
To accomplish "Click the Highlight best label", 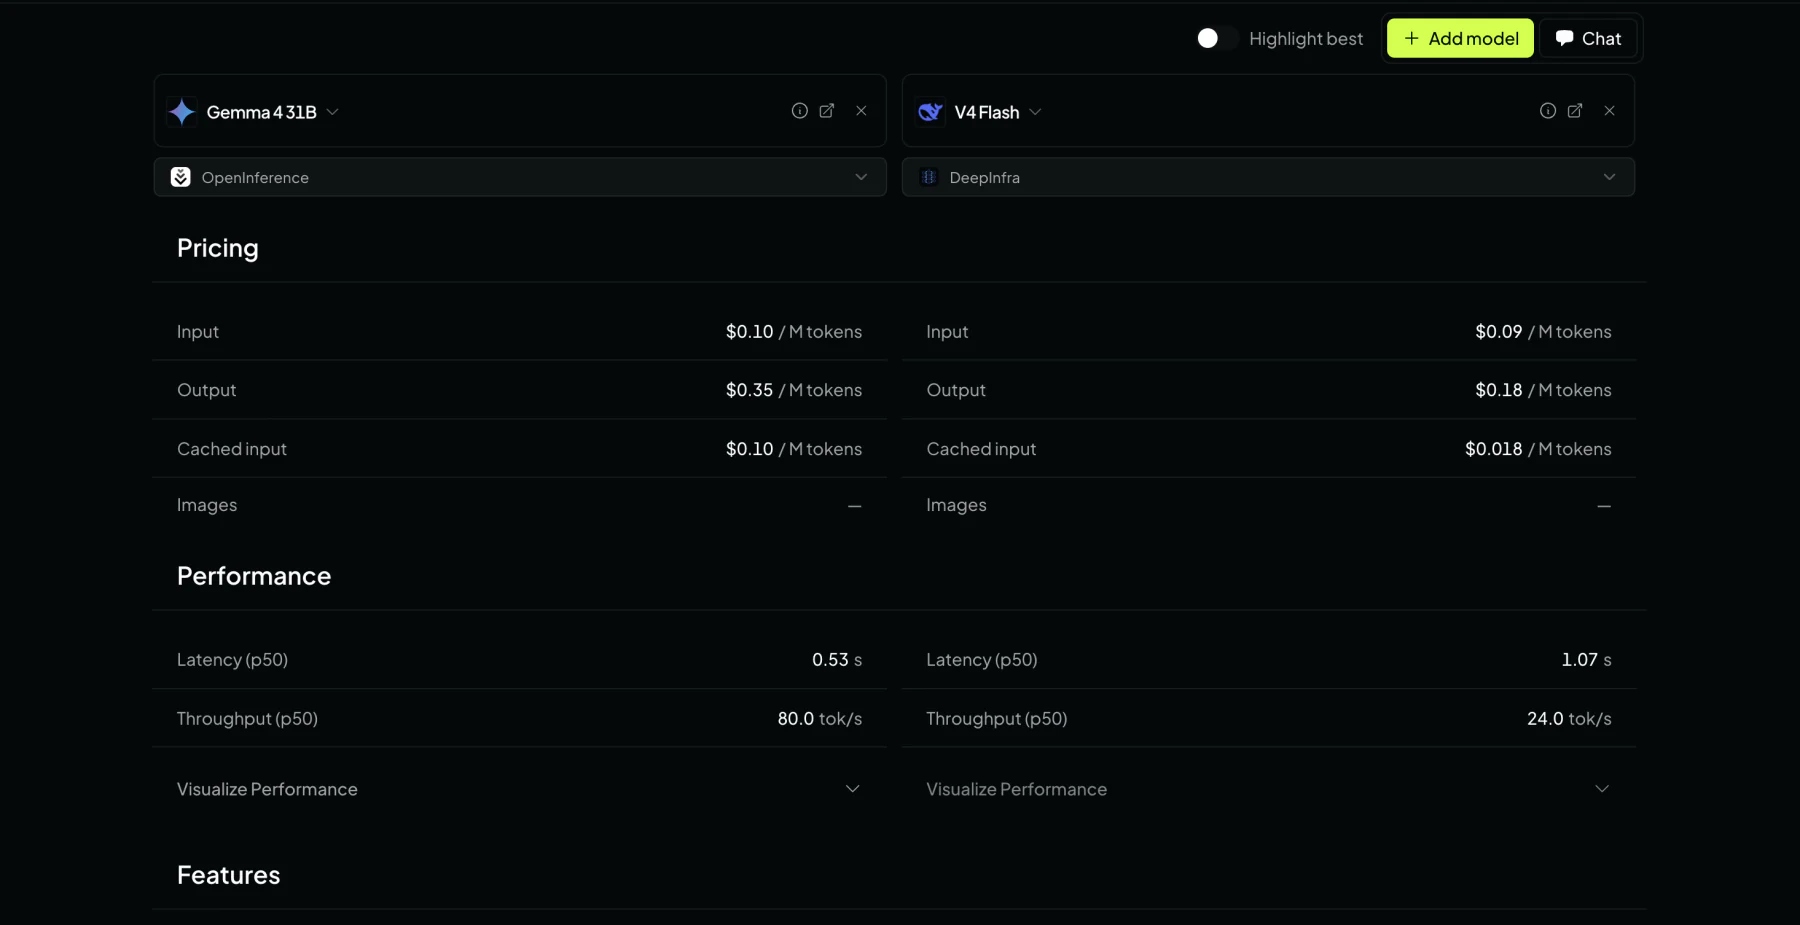I will coord(1306,39).
